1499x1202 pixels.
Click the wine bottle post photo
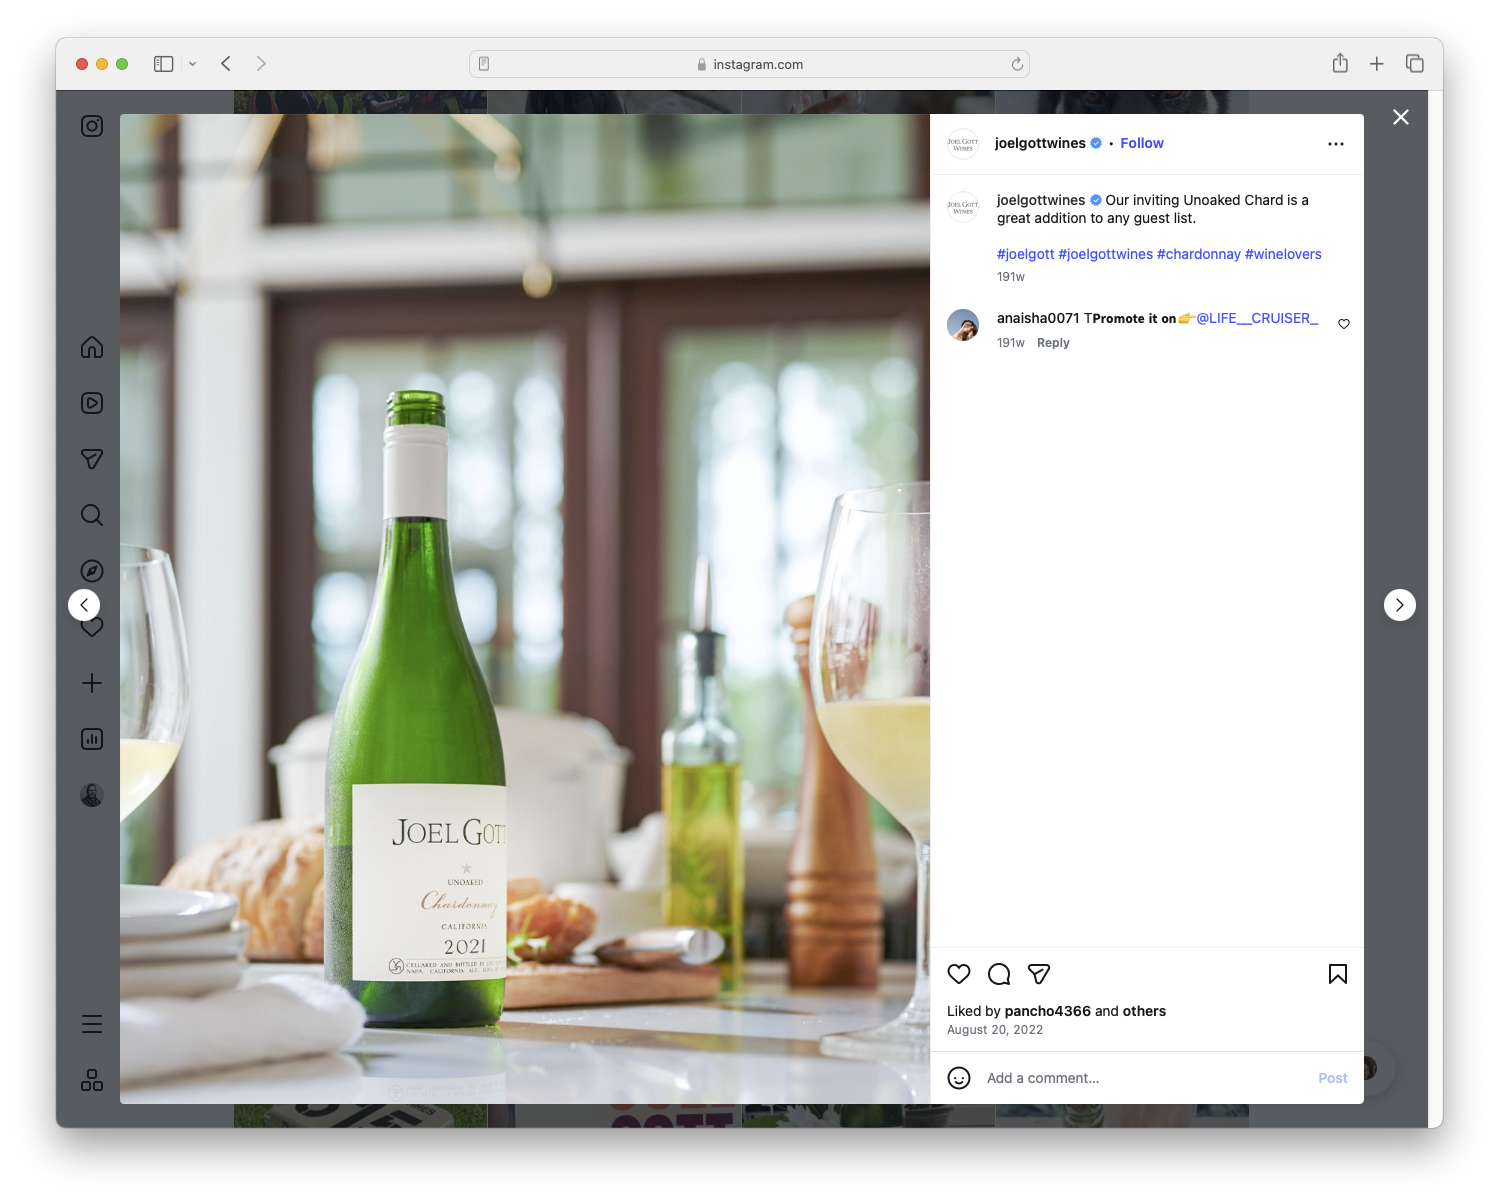(x=525, y=609)
